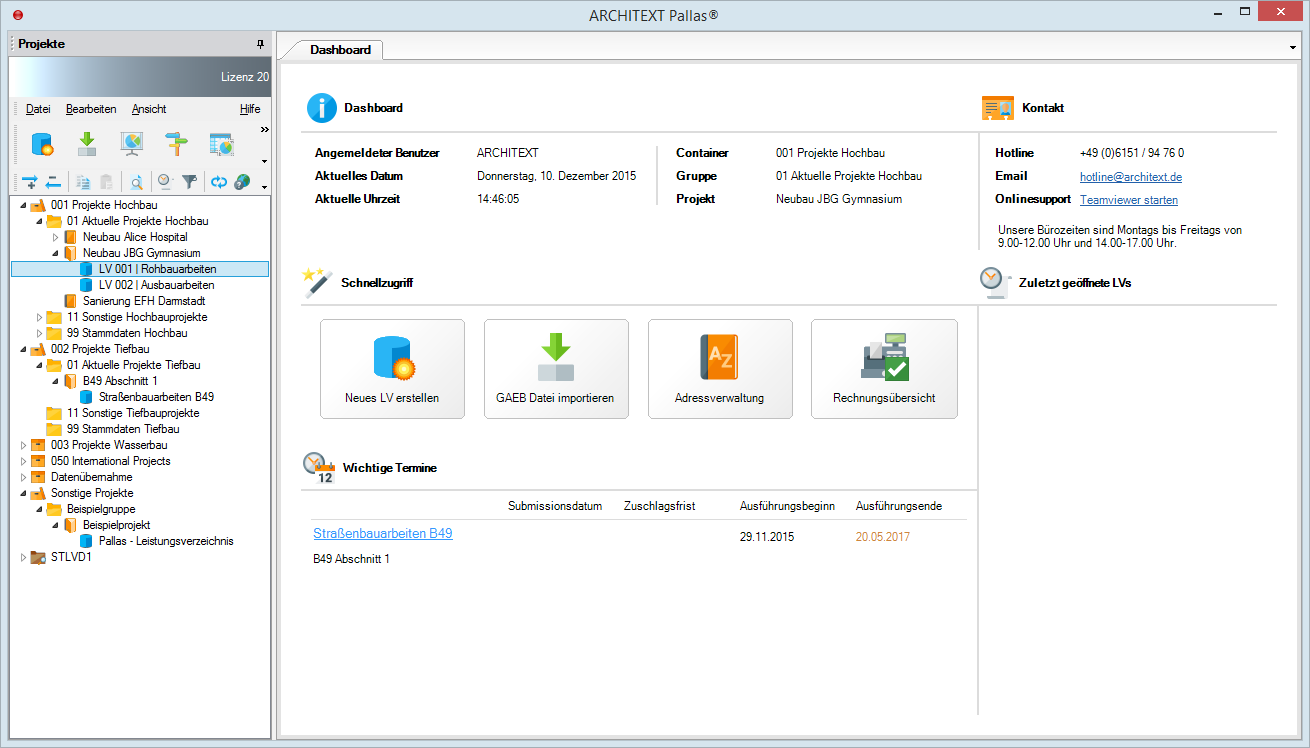Screen dimensions: 1310x748
Task: Click the Teamviewer starten link
Action: [x=1129, y=200]
